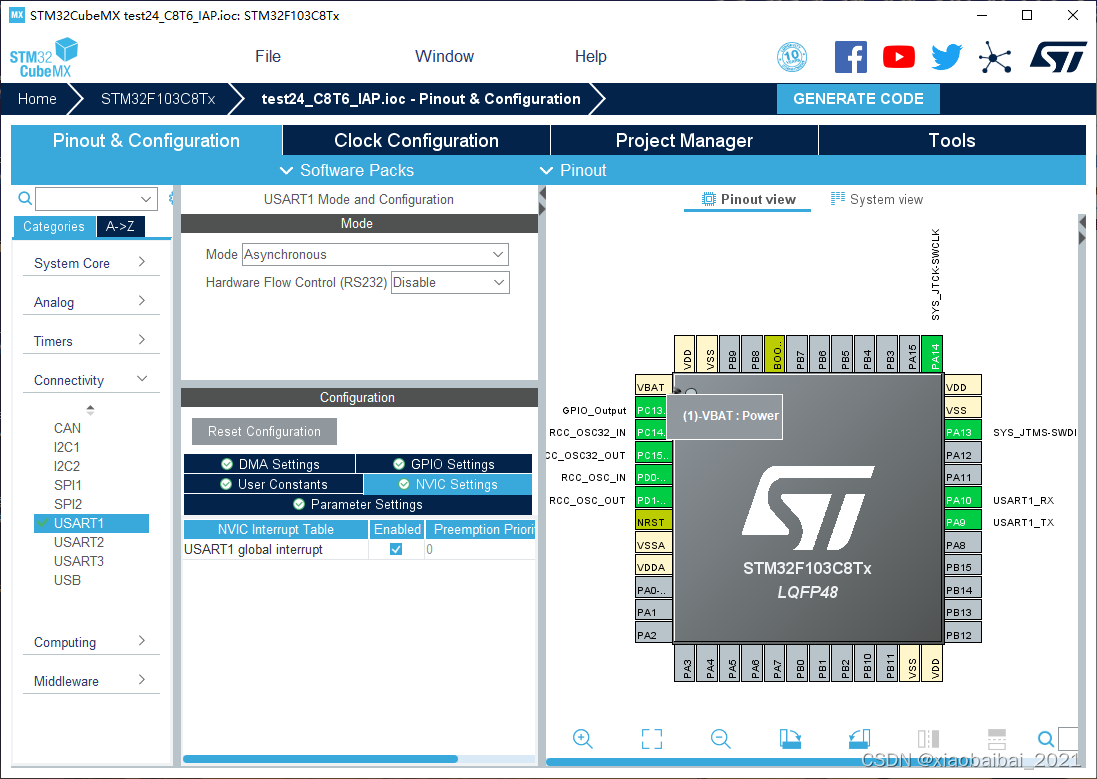Expand the Computing category

pos(91,642)
